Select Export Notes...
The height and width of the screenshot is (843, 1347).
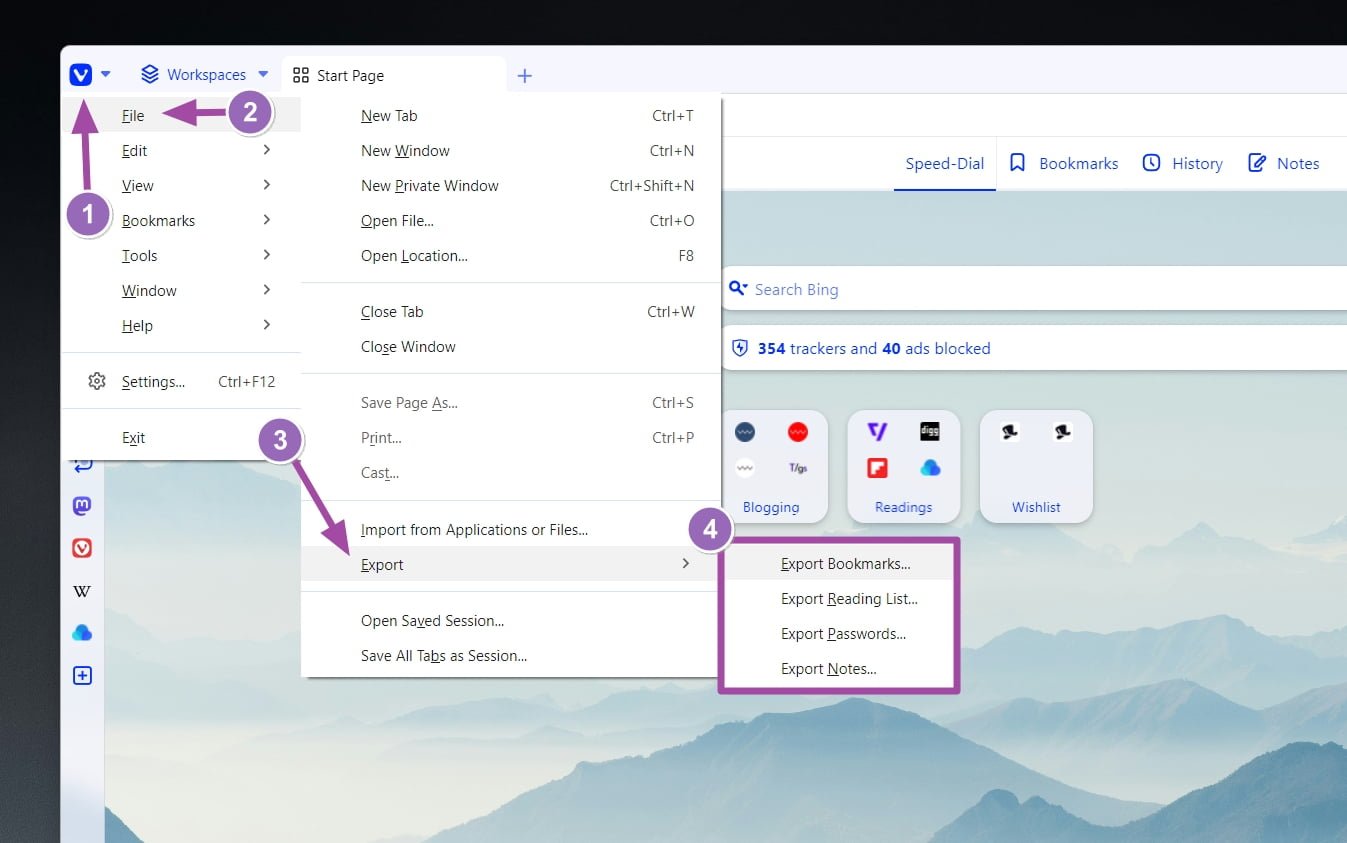click(840, 668)
